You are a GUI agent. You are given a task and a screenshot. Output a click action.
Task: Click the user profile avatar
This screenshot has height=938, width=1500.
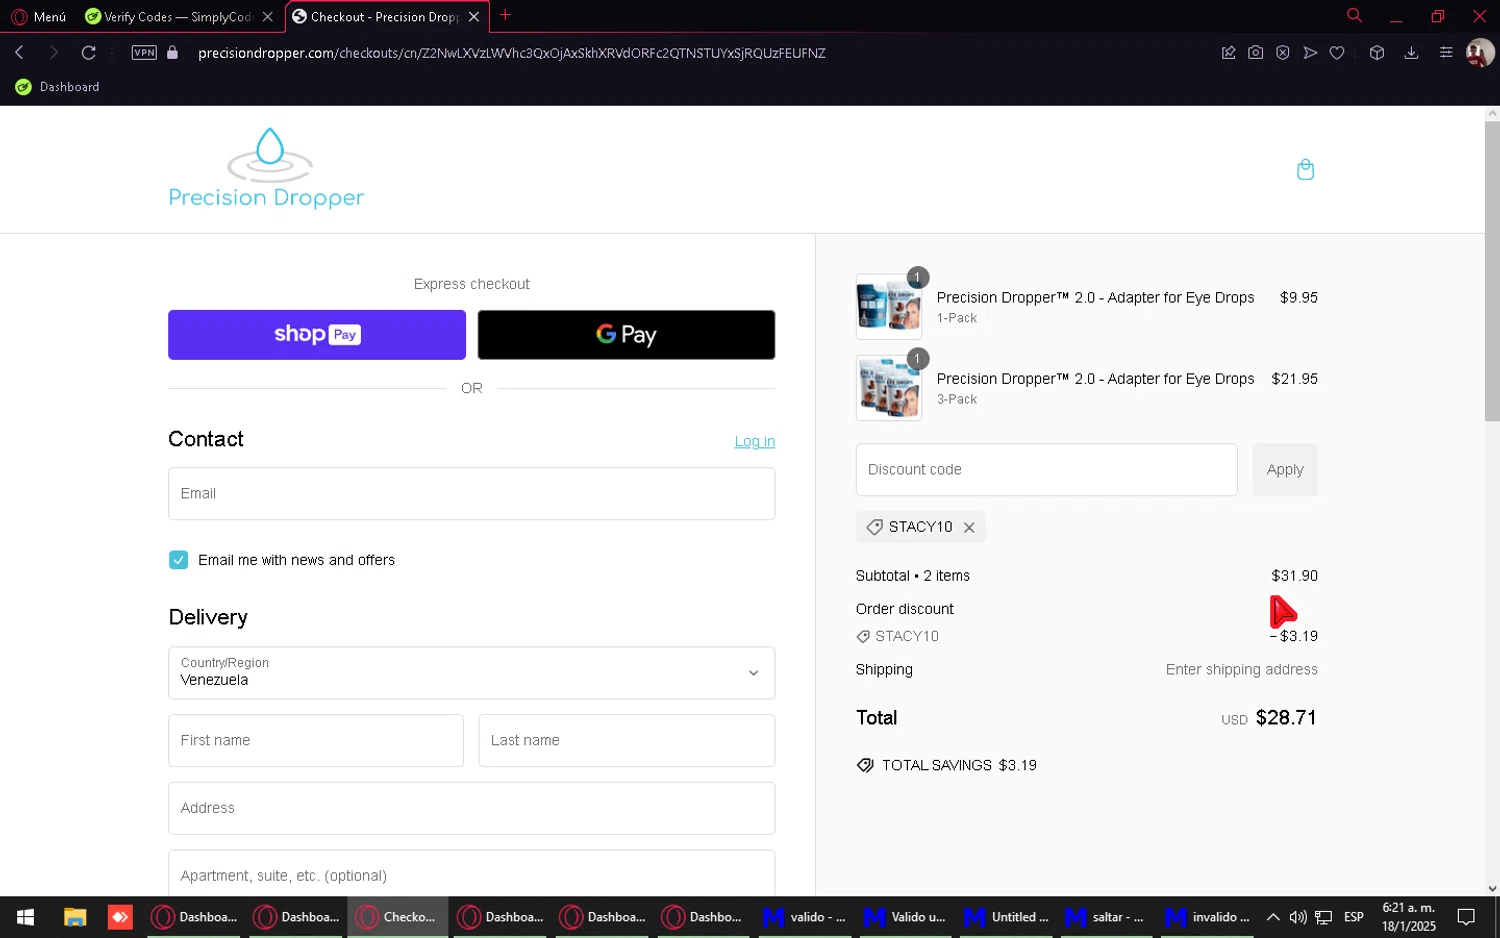[1479, 53]
